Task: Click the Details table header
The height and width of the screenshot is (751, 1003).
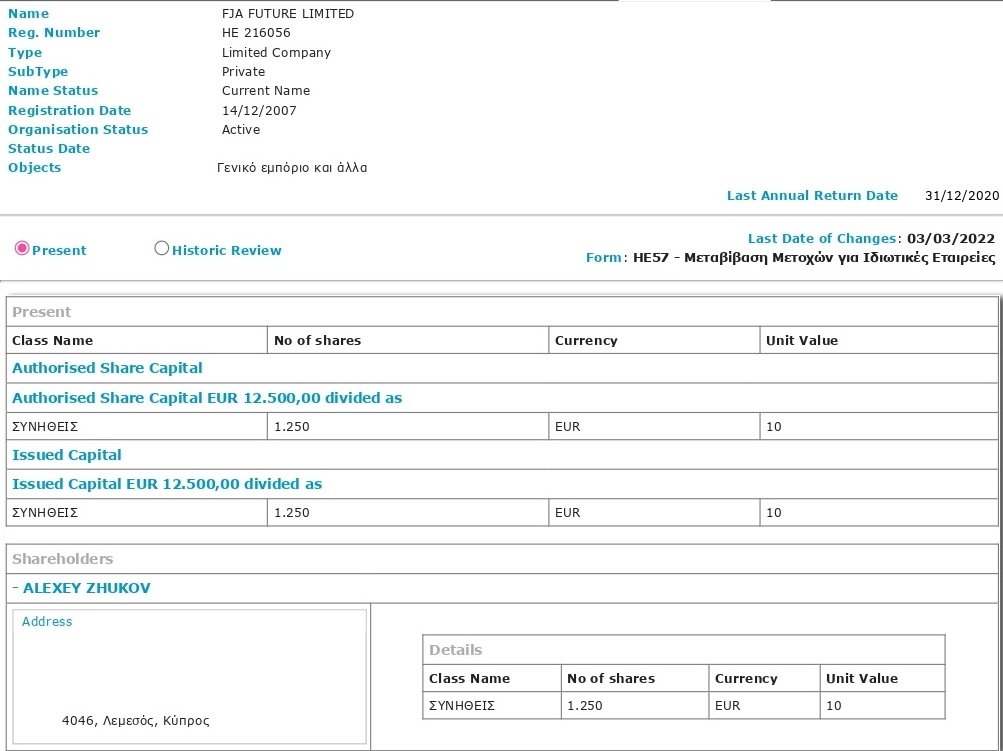Action: pos(455,650)
